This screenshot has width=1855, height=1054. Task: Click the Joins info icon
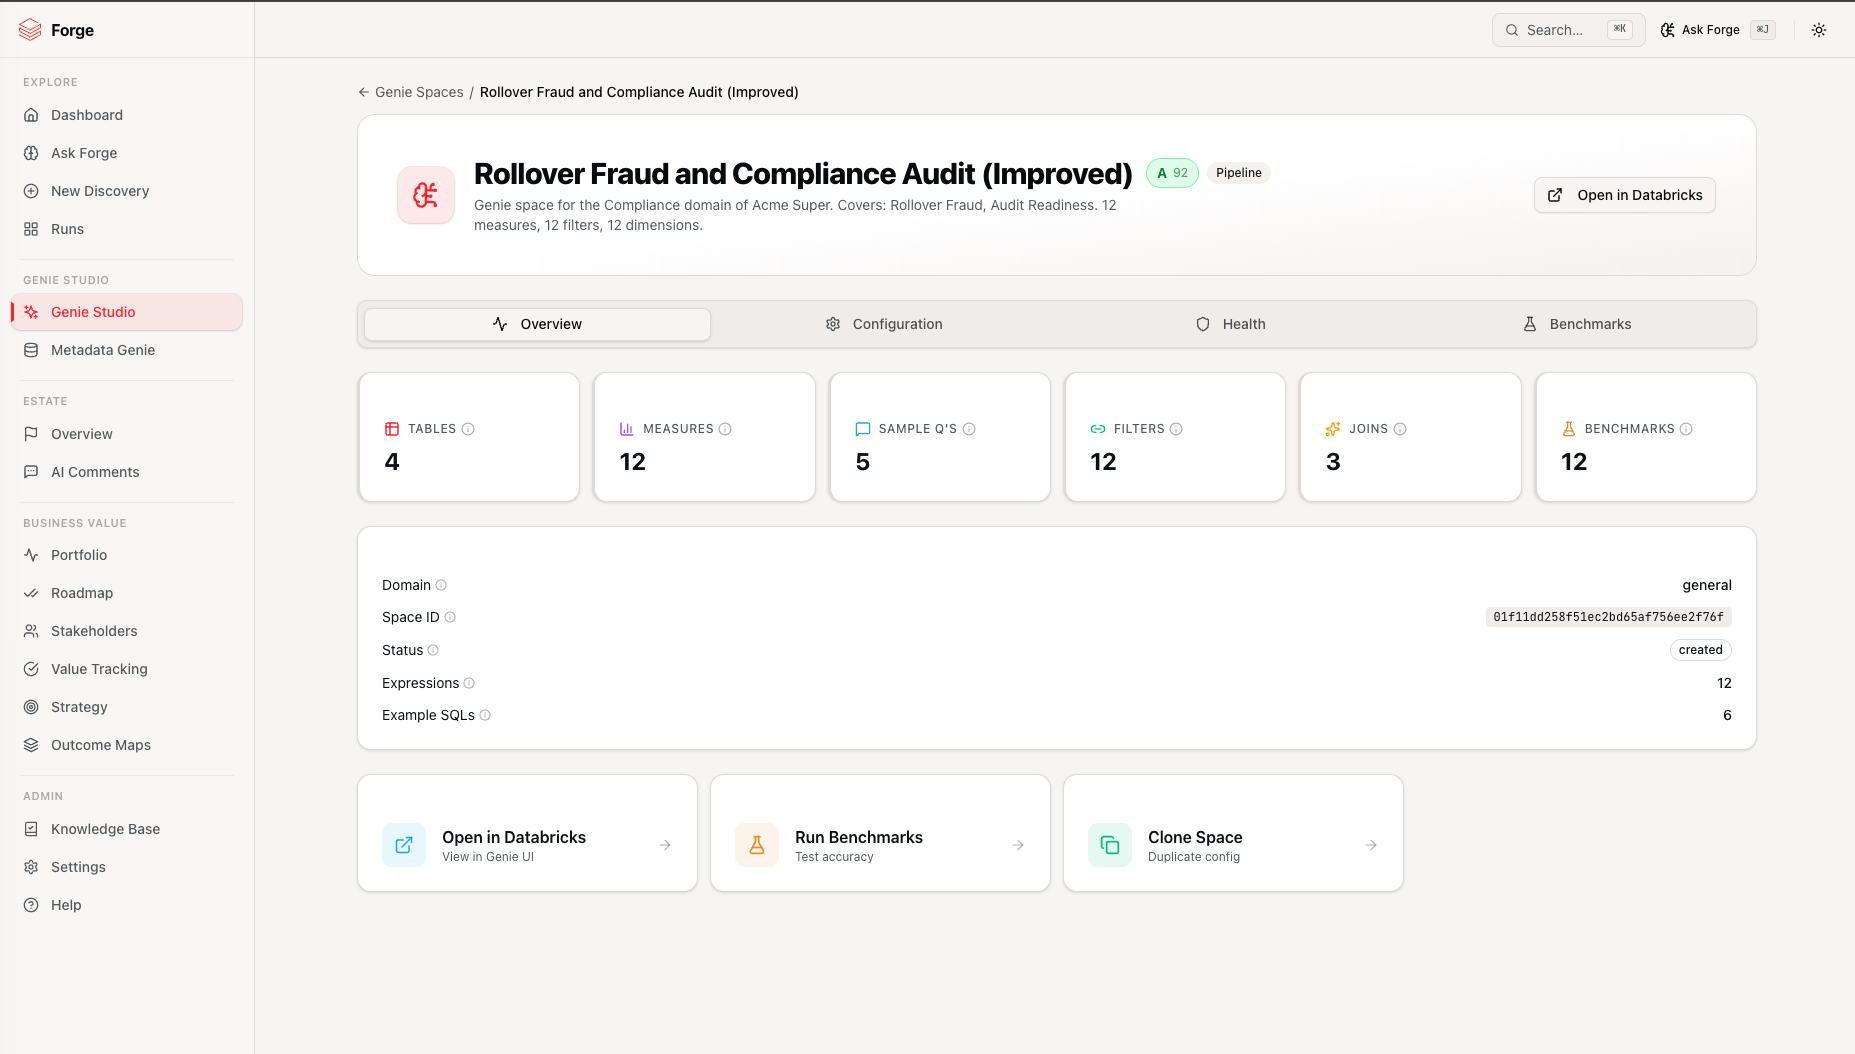click(1400, 429)
